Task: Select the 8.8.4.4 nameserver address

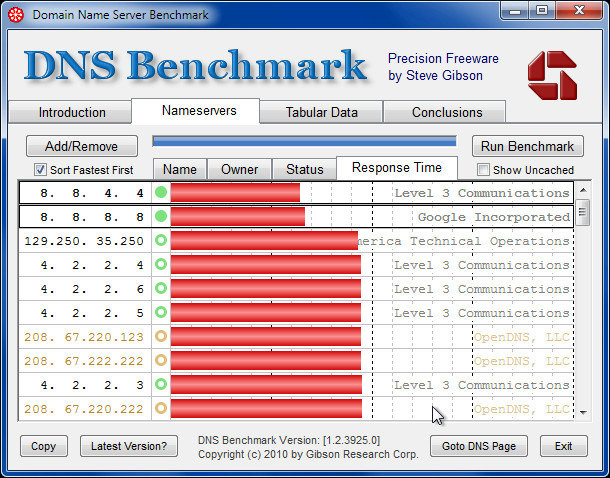Action: pos(92,193)
